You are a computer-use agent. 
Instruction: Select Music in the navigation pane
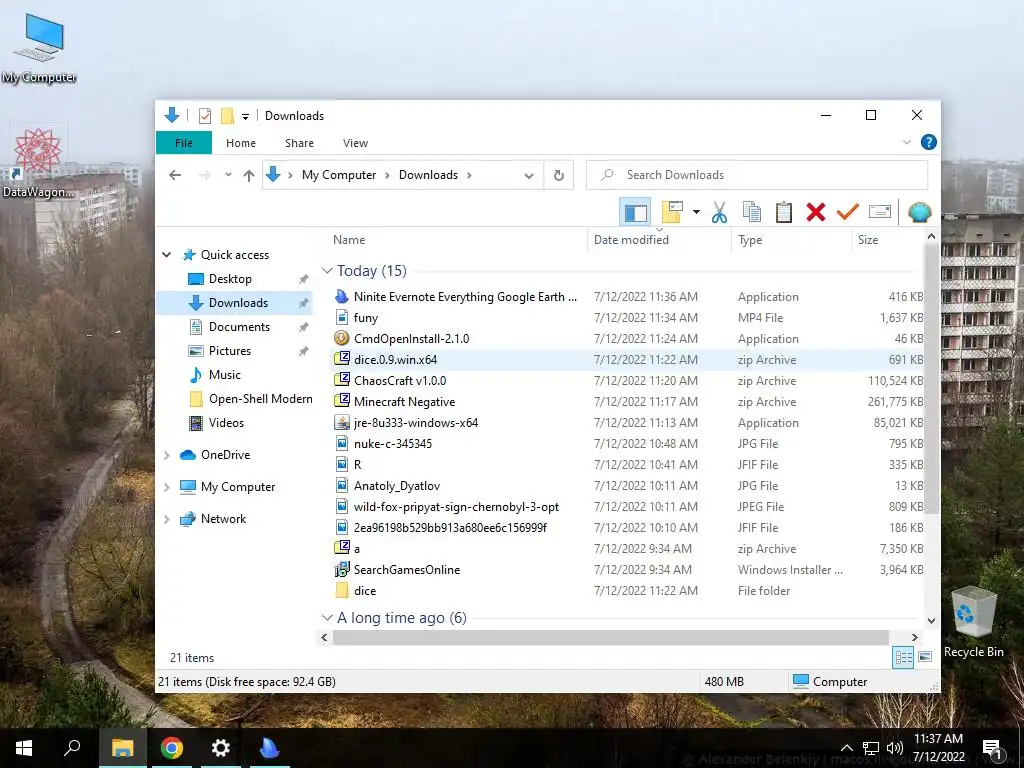click(x=225, y=375)
